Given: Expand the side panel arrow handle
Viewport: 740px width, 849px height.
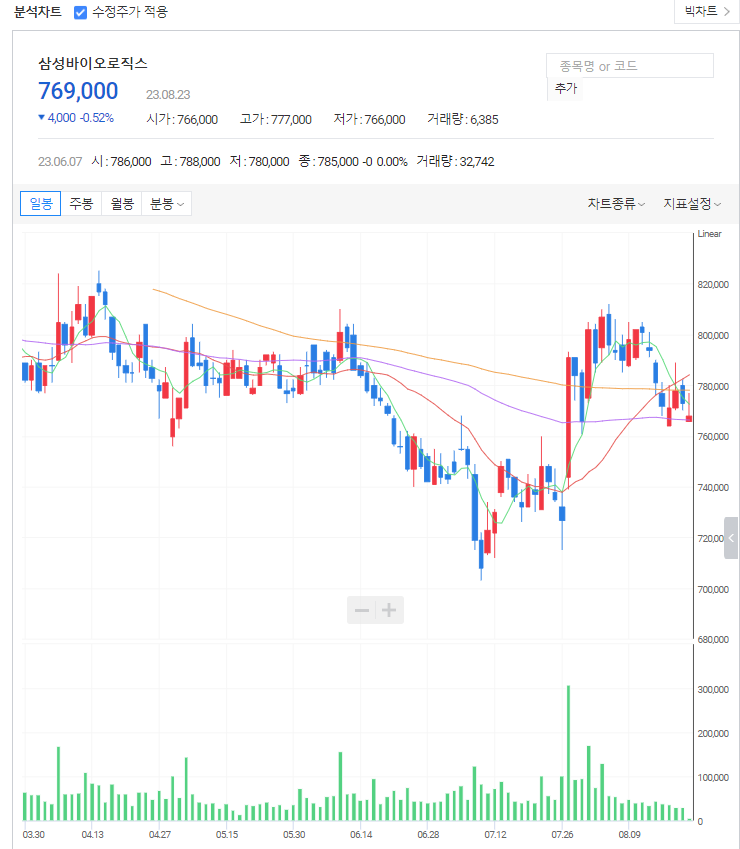Looking at the screenshot, I should 731,538.
